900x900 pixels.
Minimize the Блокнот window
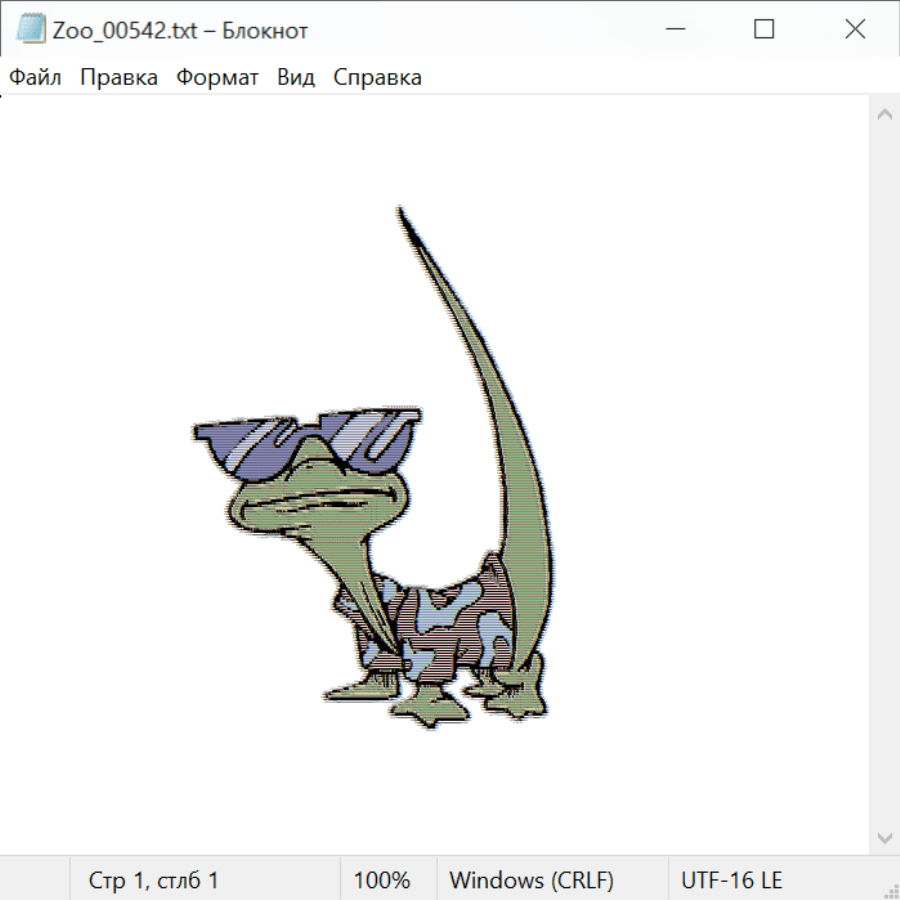click(x=673, y=29)
